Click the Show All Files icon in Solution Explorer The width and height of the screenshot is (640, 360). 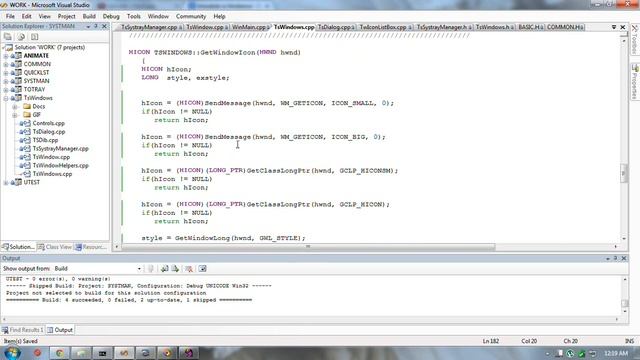[x=21, y=37]
